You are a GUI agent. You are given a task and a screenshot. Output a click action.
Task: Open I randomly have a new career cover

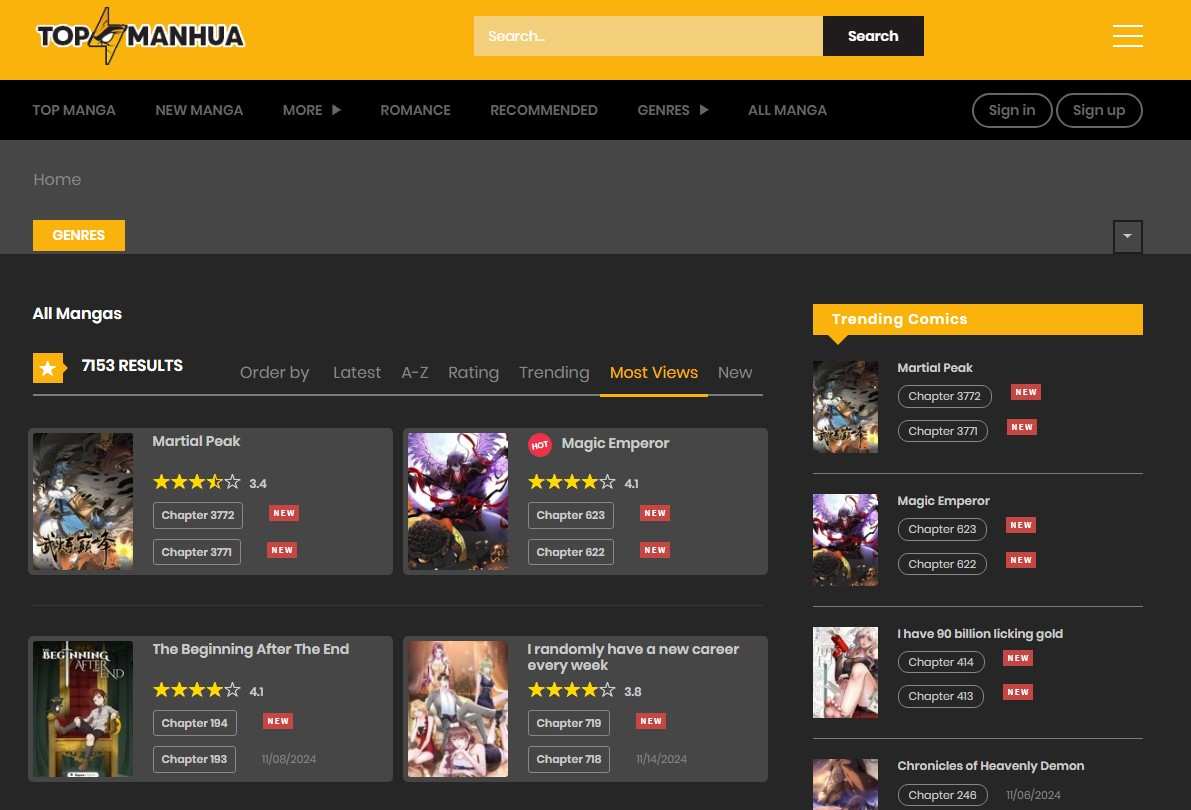tap(458, 709)
